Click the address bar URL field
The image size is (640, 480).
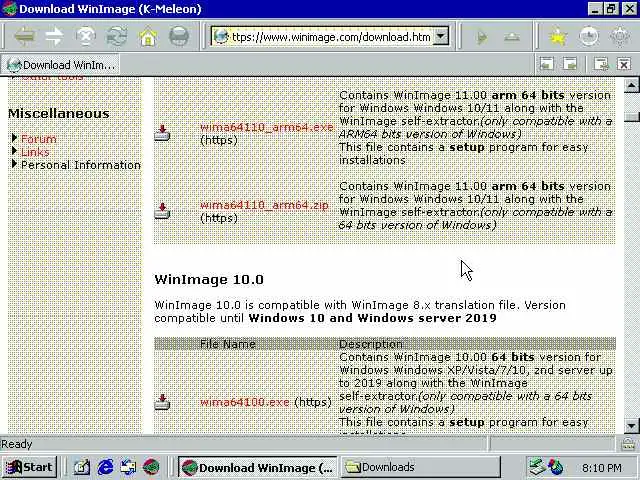(x=331, y=37)
